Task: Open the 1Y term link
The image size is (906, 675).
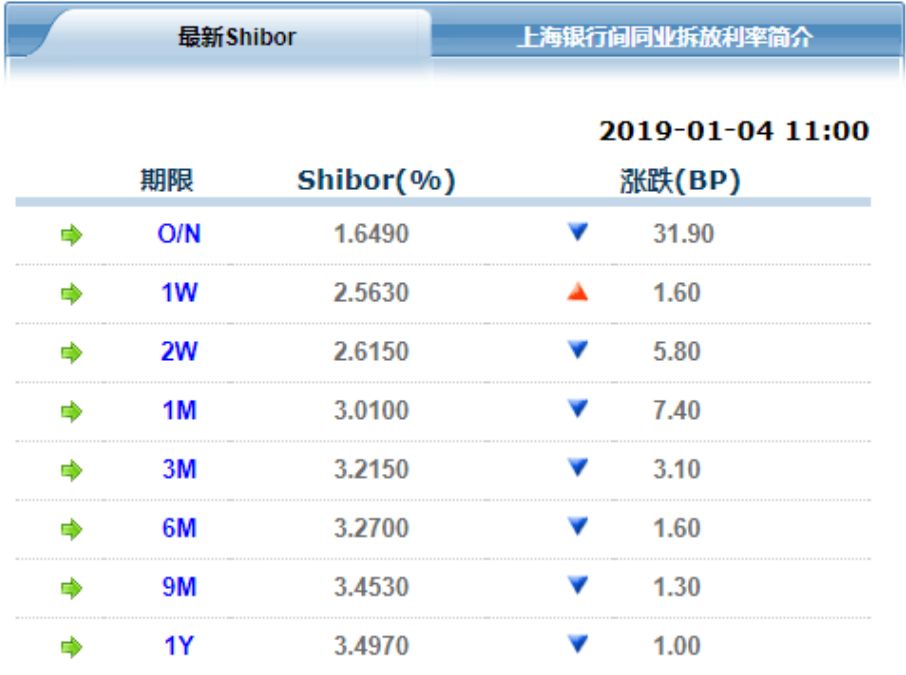Action: (179, 646)
